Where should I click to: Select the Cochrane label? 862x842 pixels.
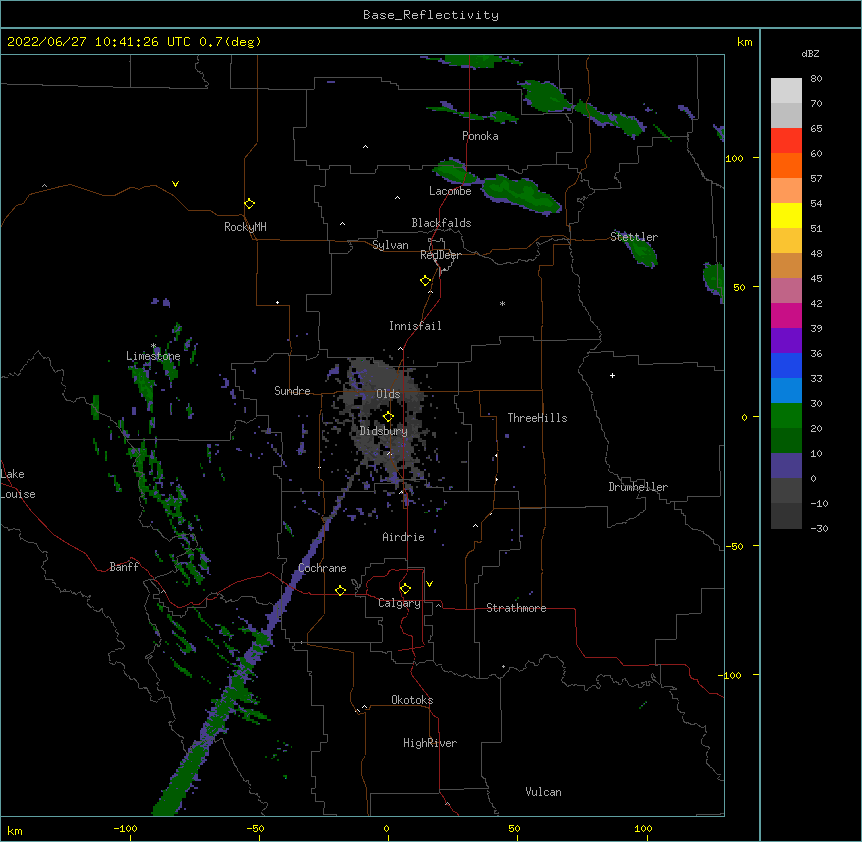(322, 568)
